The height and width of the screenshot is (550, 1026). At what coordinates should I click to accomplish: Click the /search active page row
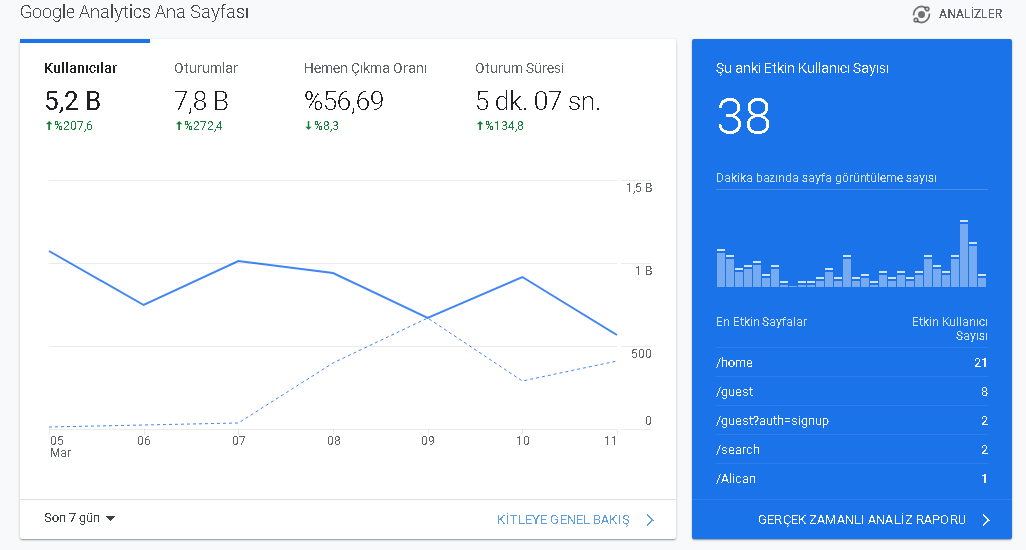point(851,449)
